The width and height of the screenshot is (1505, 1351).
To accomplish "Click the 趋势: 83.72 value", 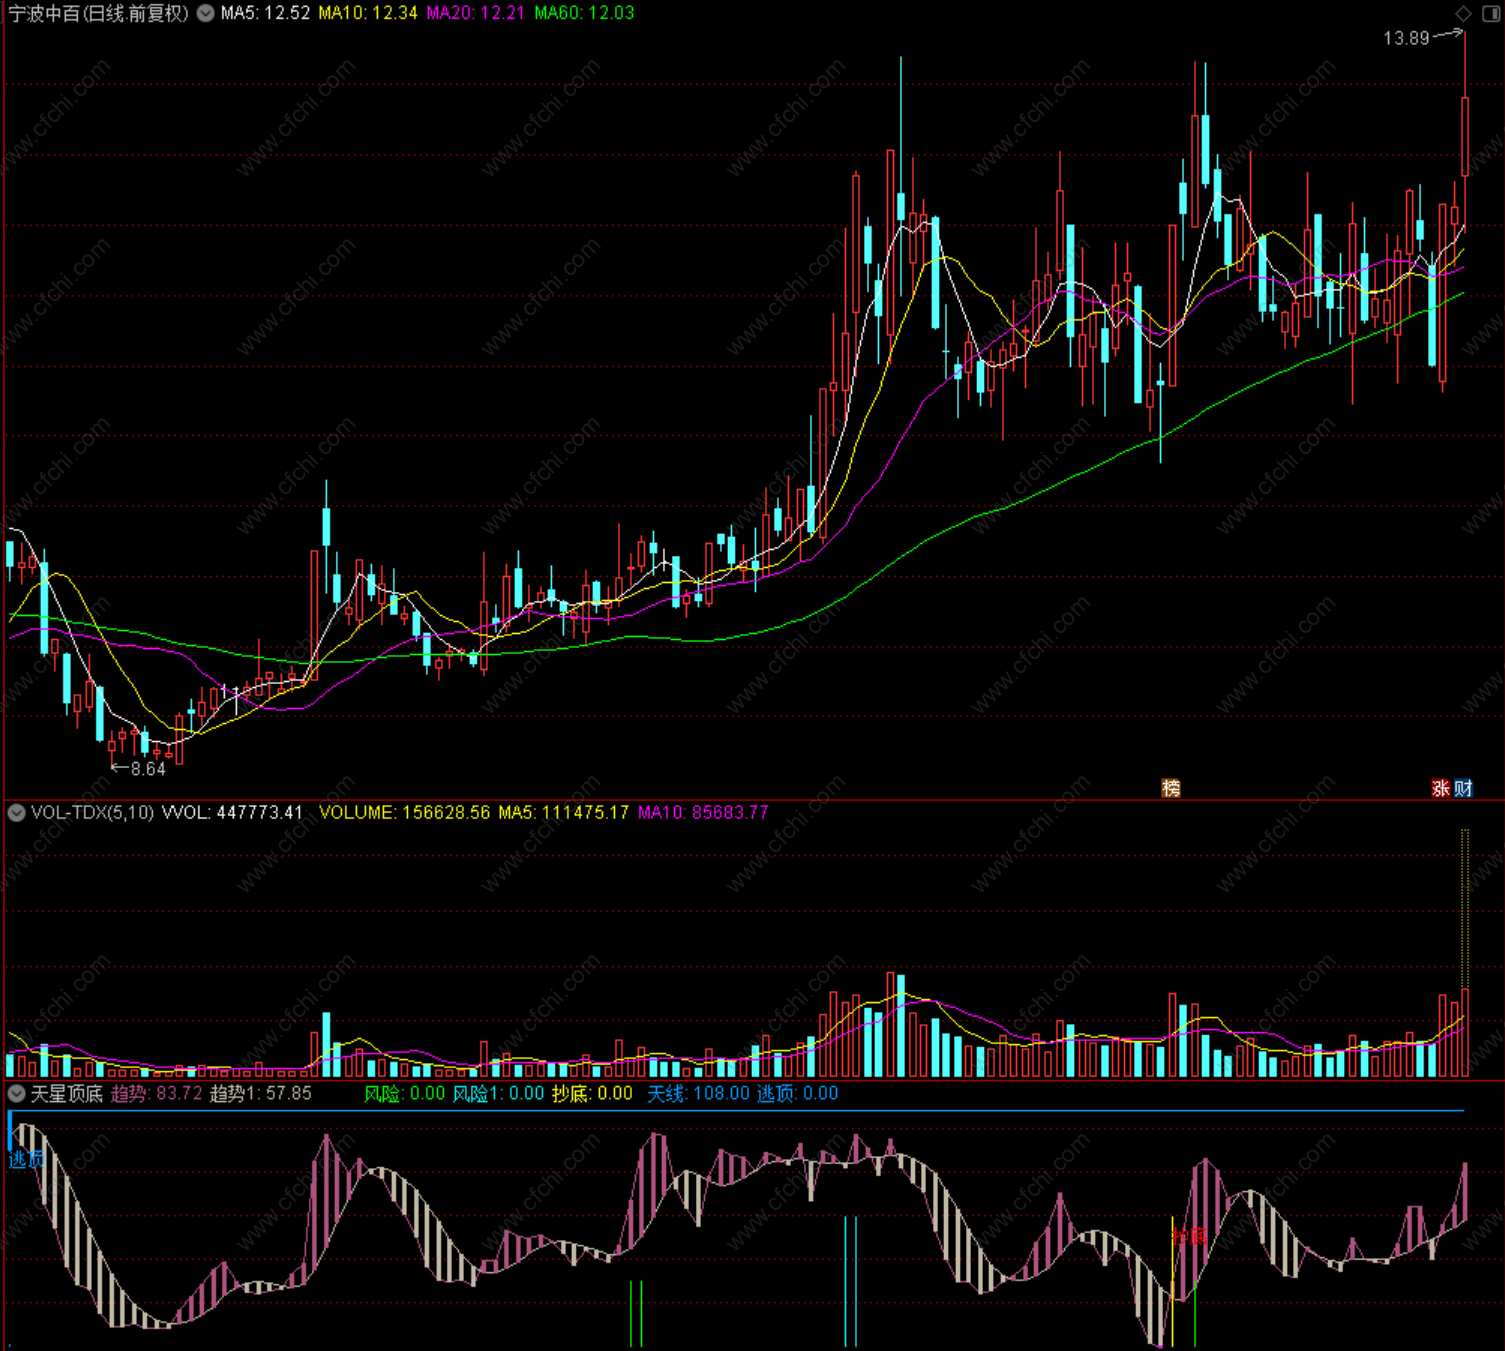I will 156,1093.
